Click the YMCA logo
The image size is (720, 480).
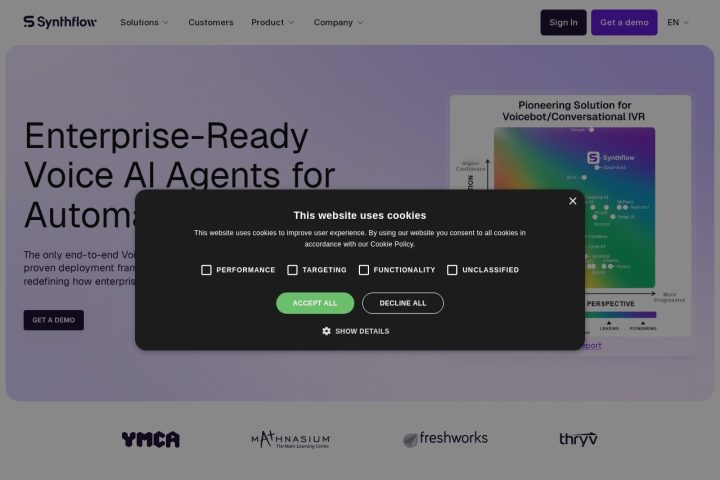tap(151, 440)
